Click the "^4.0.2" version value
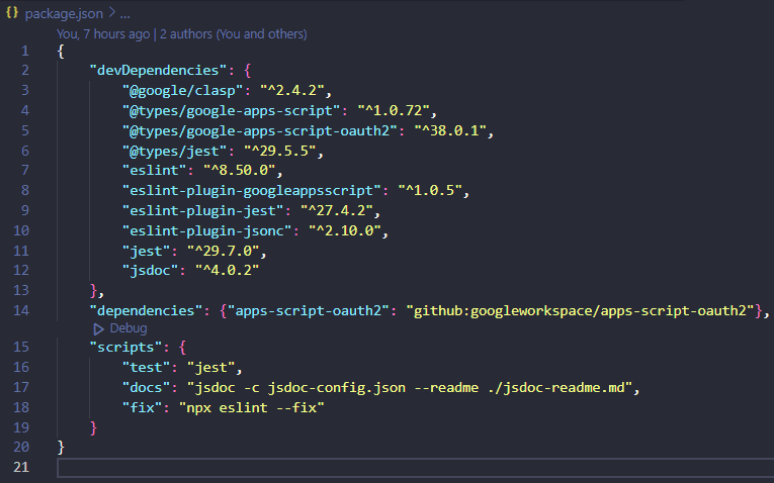This screenshot has width=774, height=483. pyautogui.click(x=227, y=271)
